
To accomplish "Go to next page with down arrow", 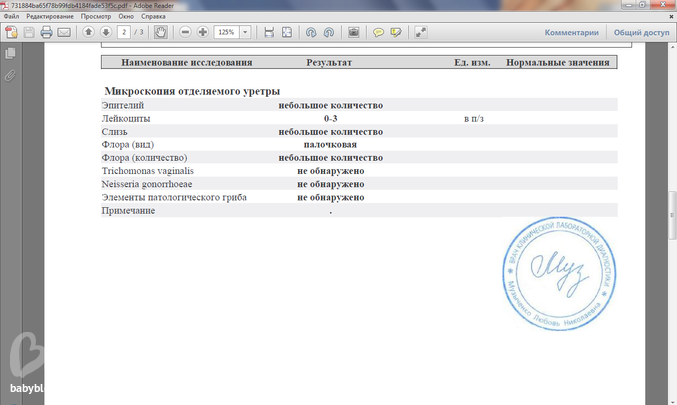I will pyautogui.click(x=105, y=32).
